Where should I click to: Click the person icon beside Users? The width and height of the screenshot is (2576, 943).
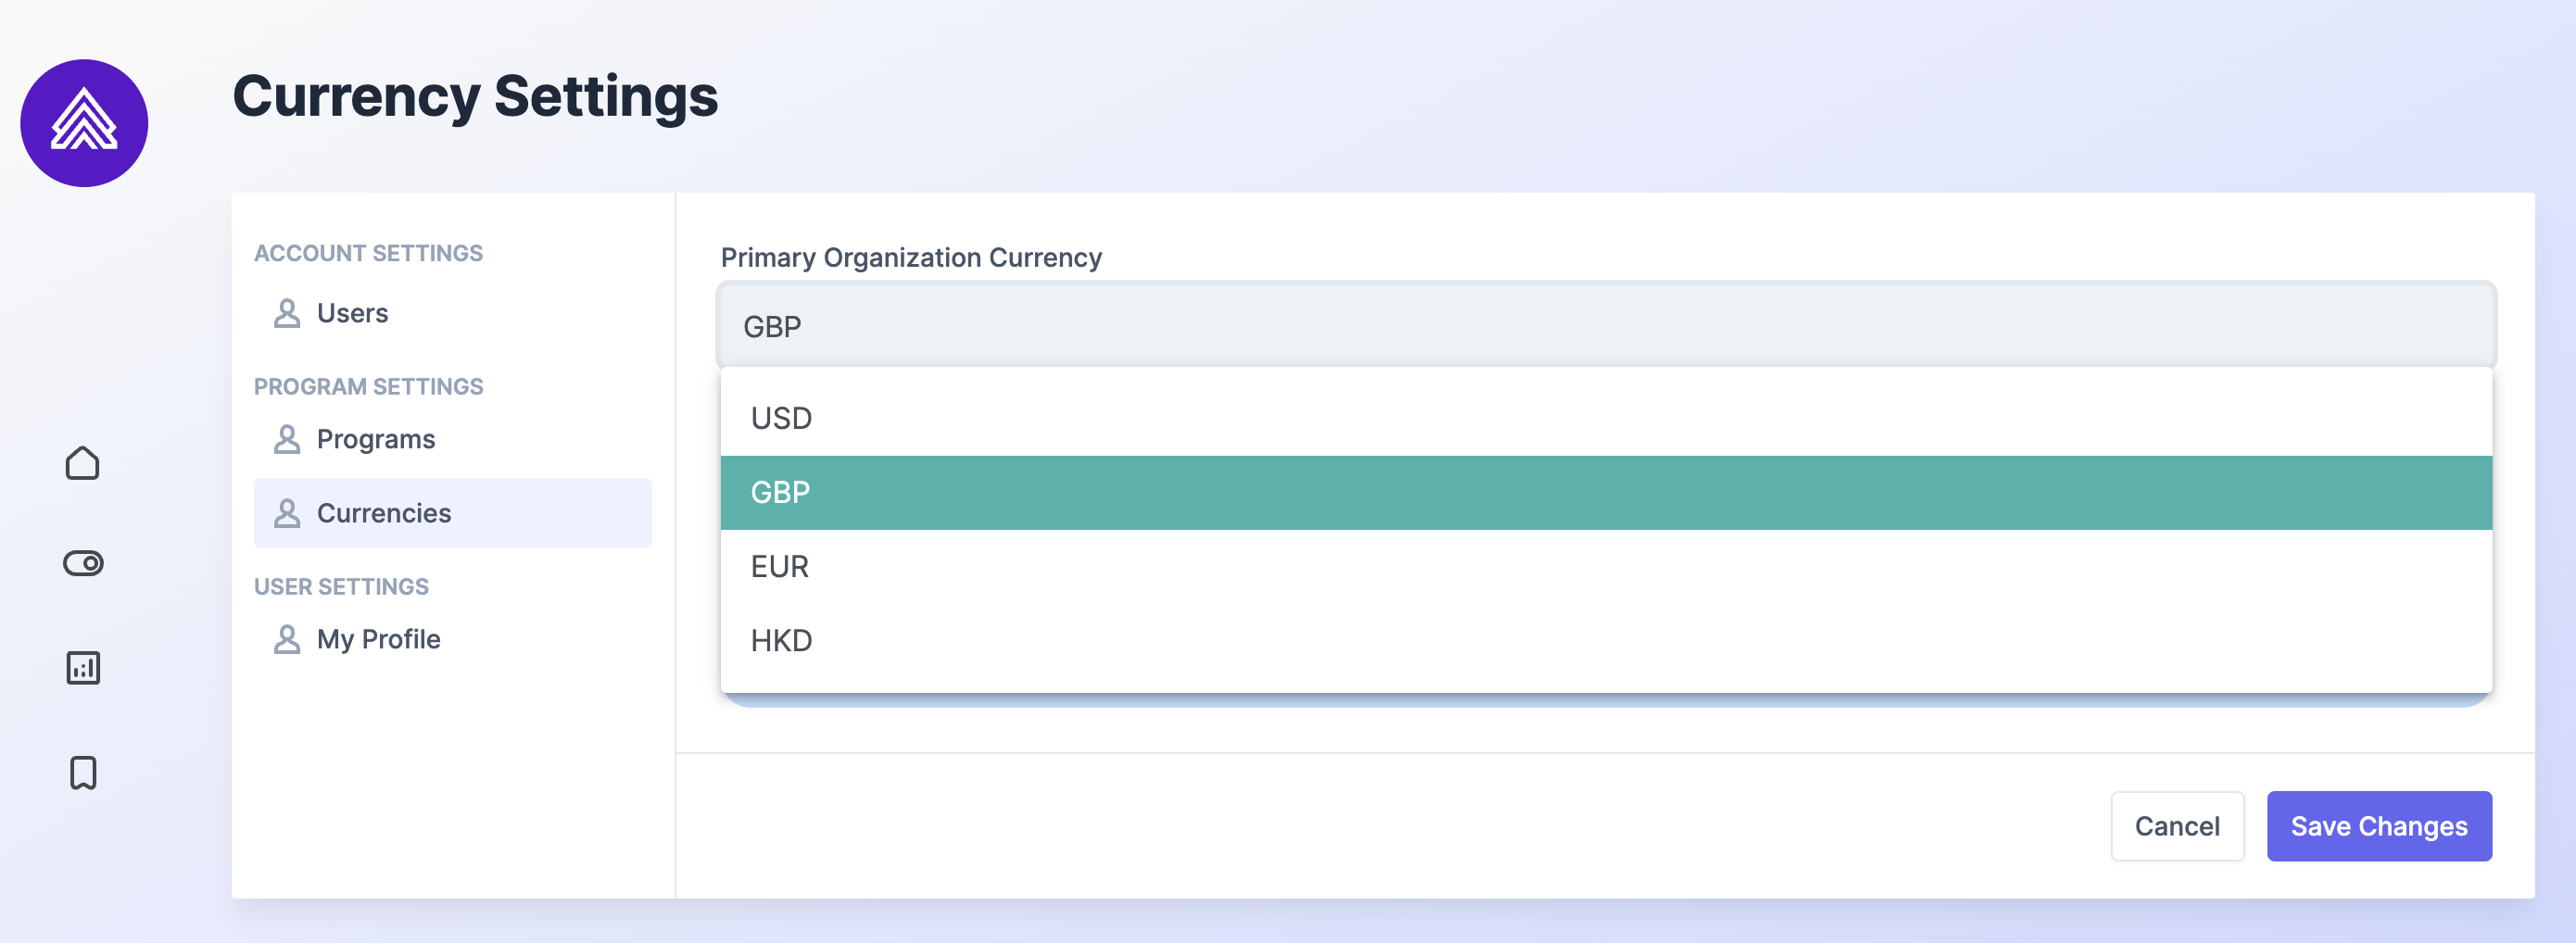(287, 313)
